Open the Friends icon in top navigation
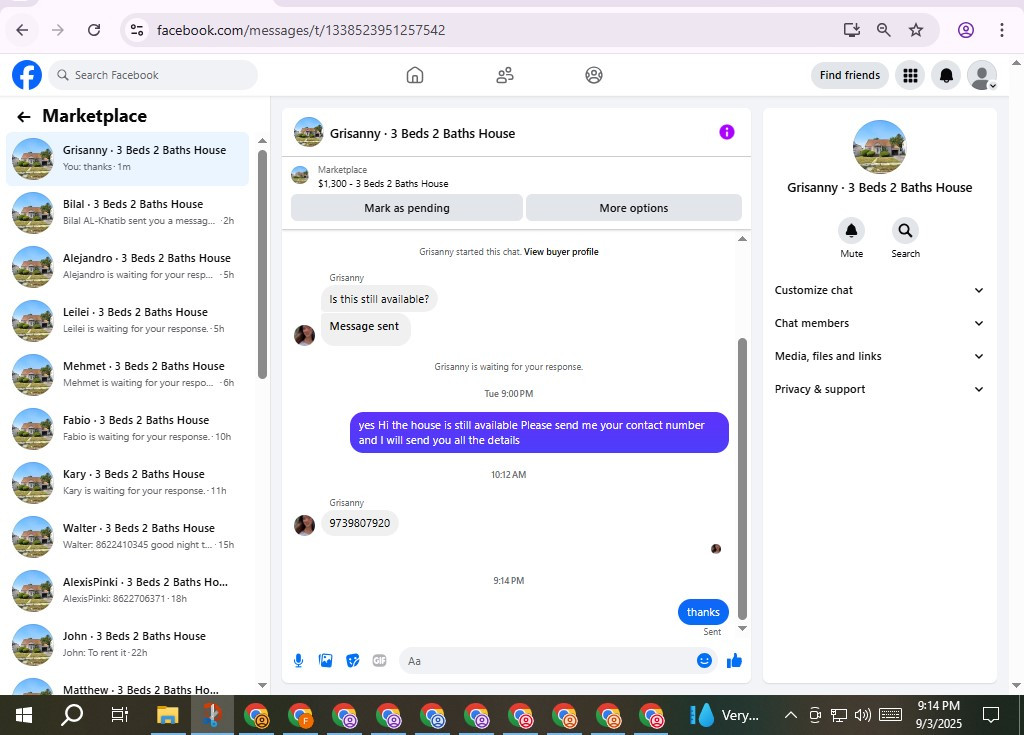The image size is (1024, 735). click(x=505, y=75)
